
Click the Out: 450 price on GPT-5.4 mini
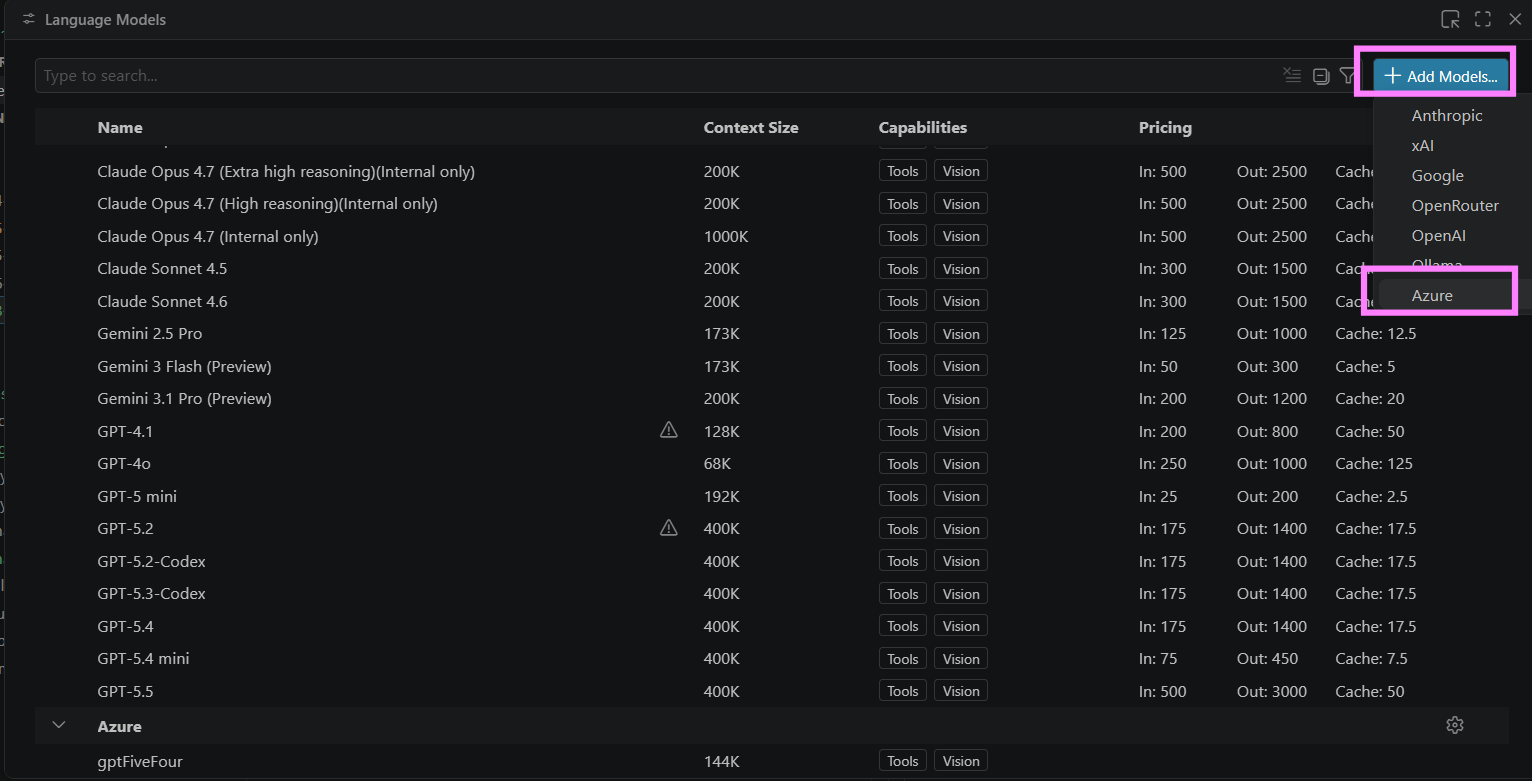point(1267,658)
